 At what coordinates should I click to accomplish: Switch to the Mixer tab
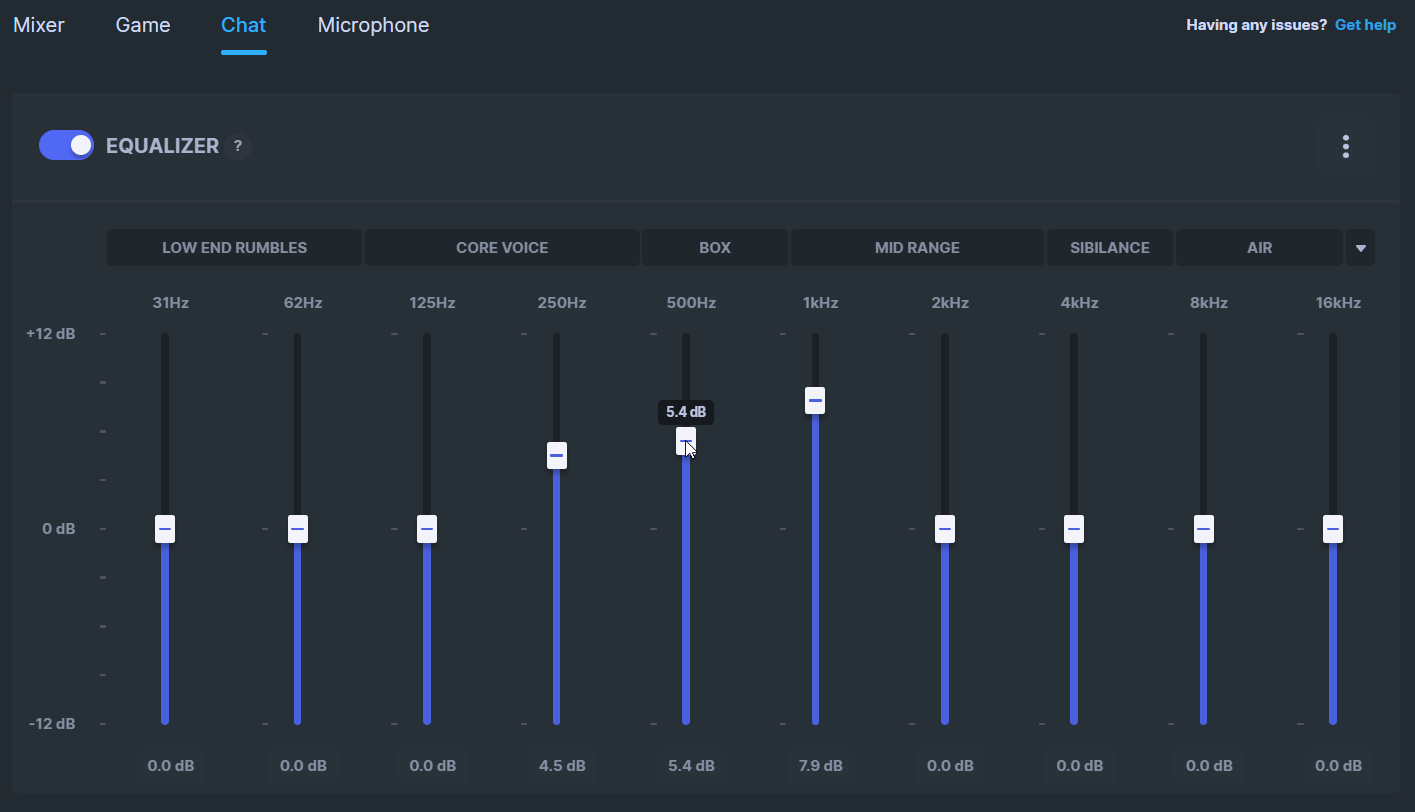(39, 25)
